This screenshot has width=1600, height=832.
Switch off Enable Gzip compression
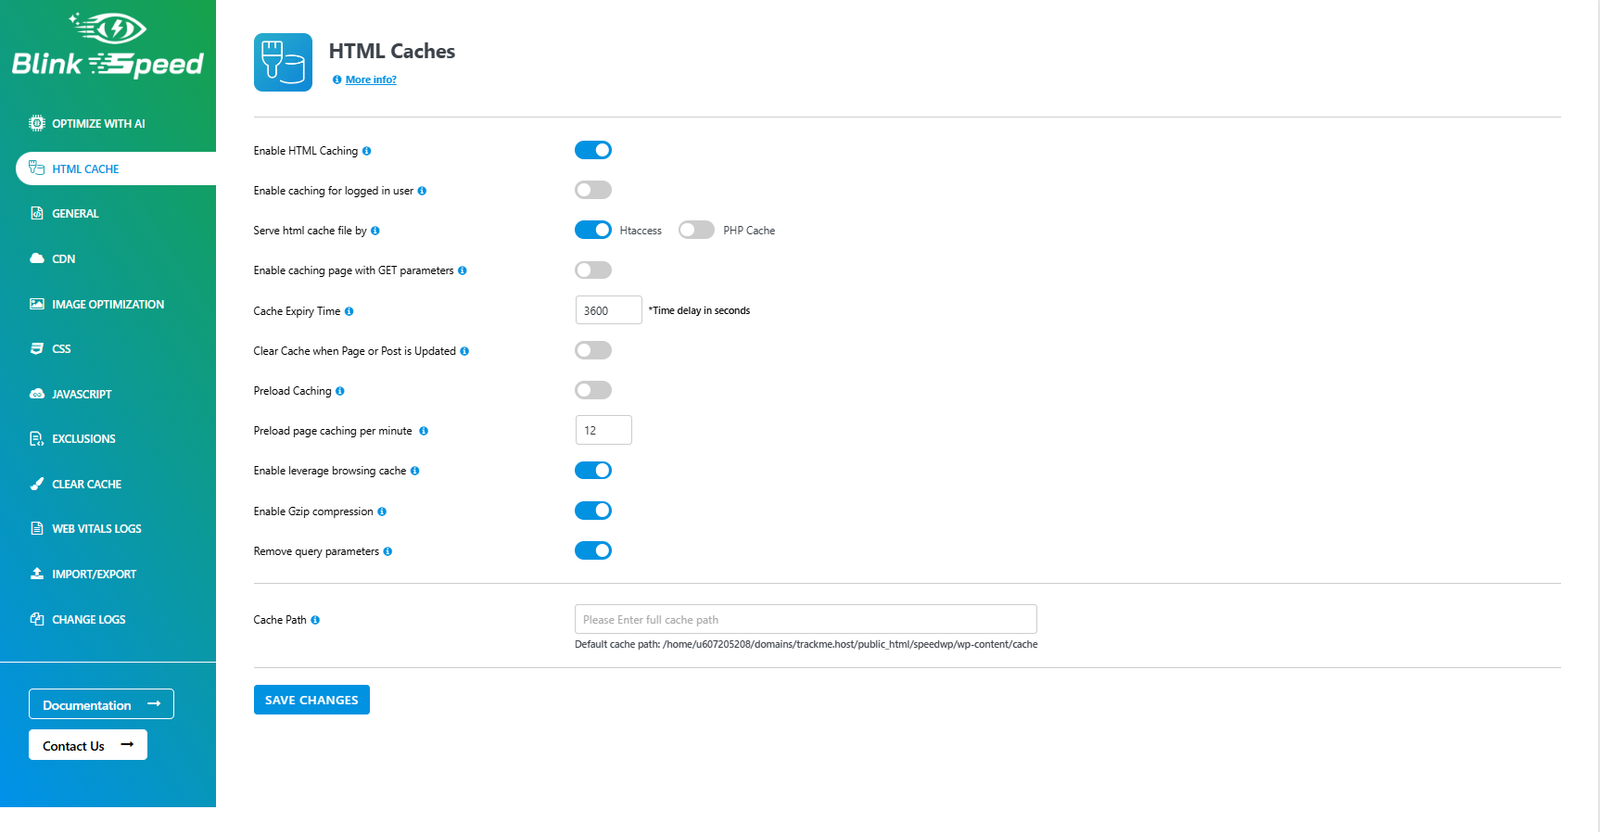[593, 510]
